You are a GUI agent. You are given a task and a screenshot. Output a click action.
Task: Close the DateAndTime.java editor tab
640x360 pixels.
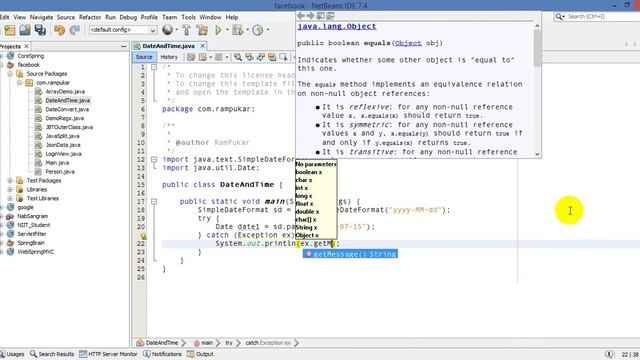click(202, 46)
